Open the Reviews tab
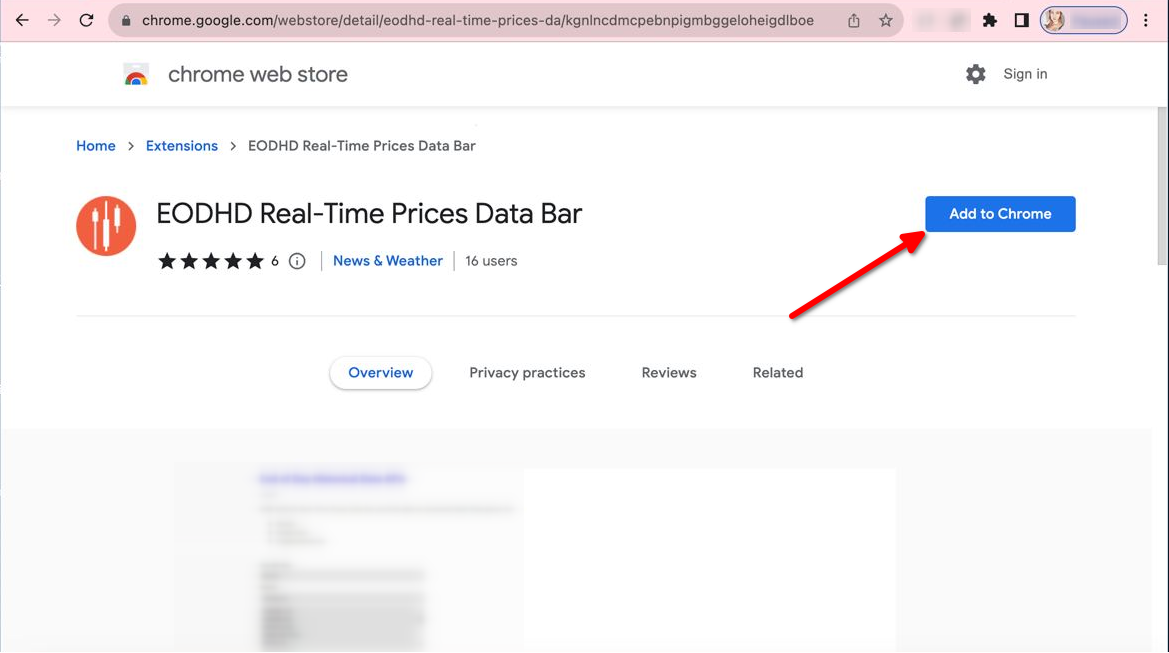This screenshot has height=653, width=1169. (x=669, y=373)
